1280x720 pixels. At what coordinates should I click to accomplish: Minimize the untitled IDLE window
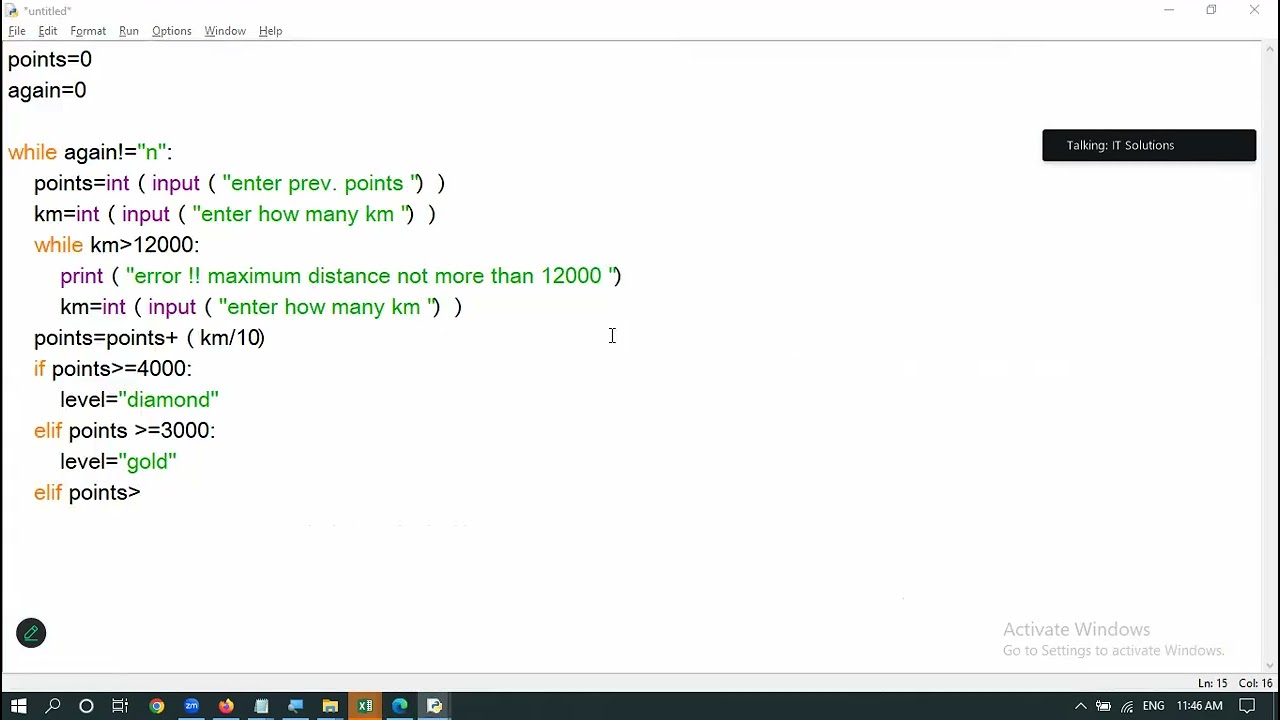point(1168,10)
